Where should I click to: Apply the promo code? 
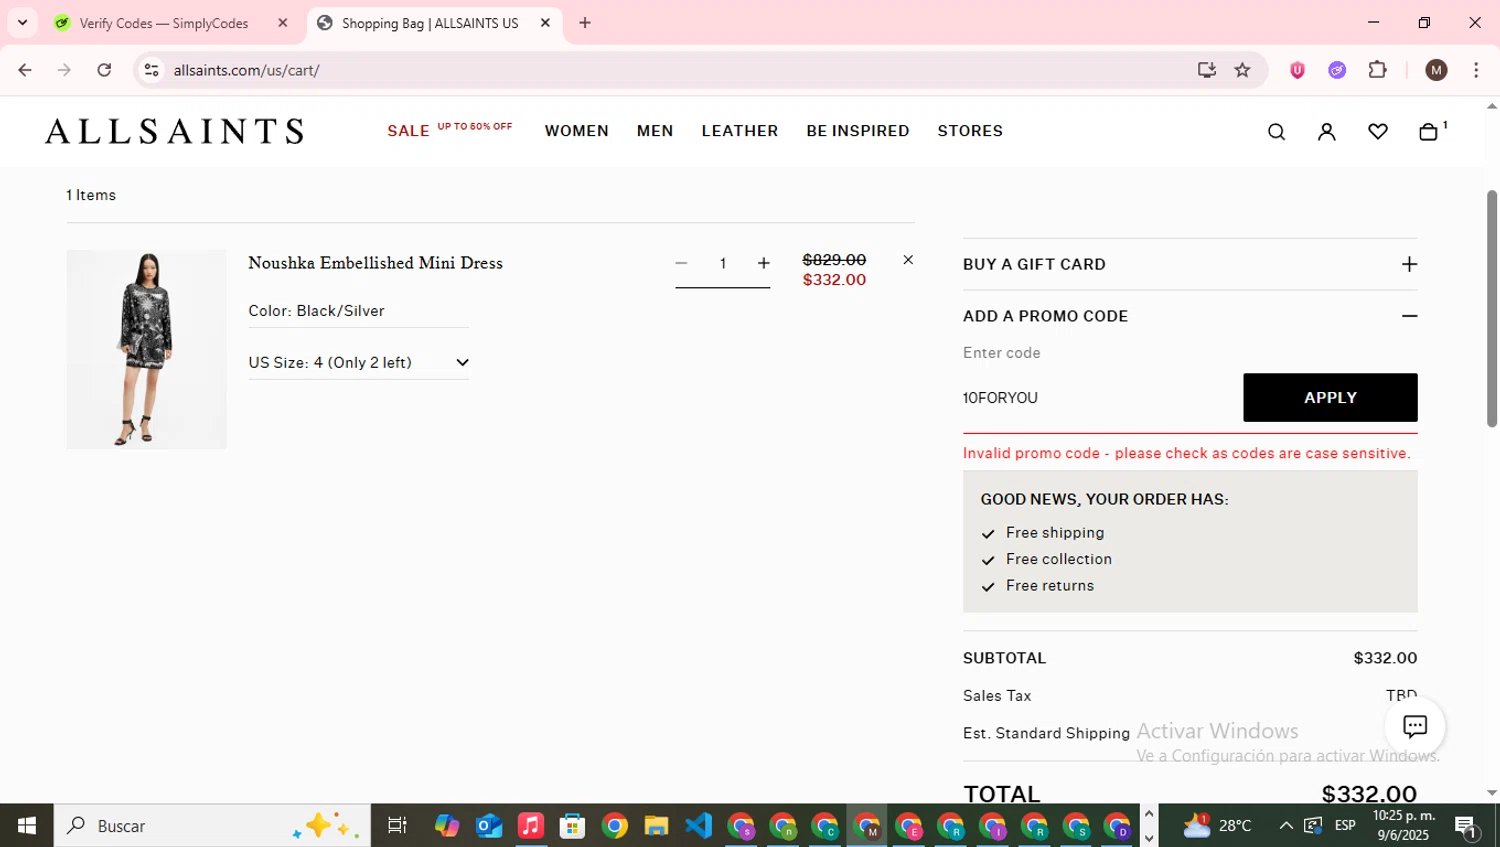[1330, 398]
